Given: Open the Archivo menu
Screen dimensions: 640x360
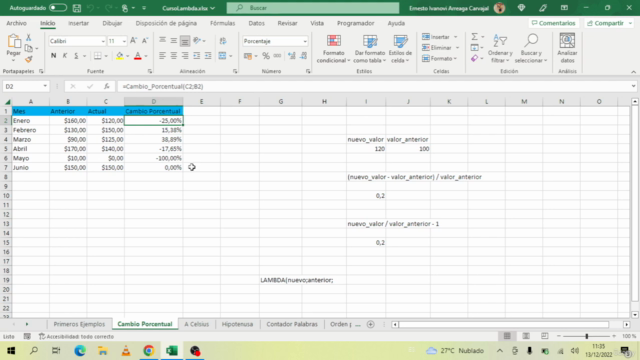Looking at the screenshot, I should coord(16,23).
